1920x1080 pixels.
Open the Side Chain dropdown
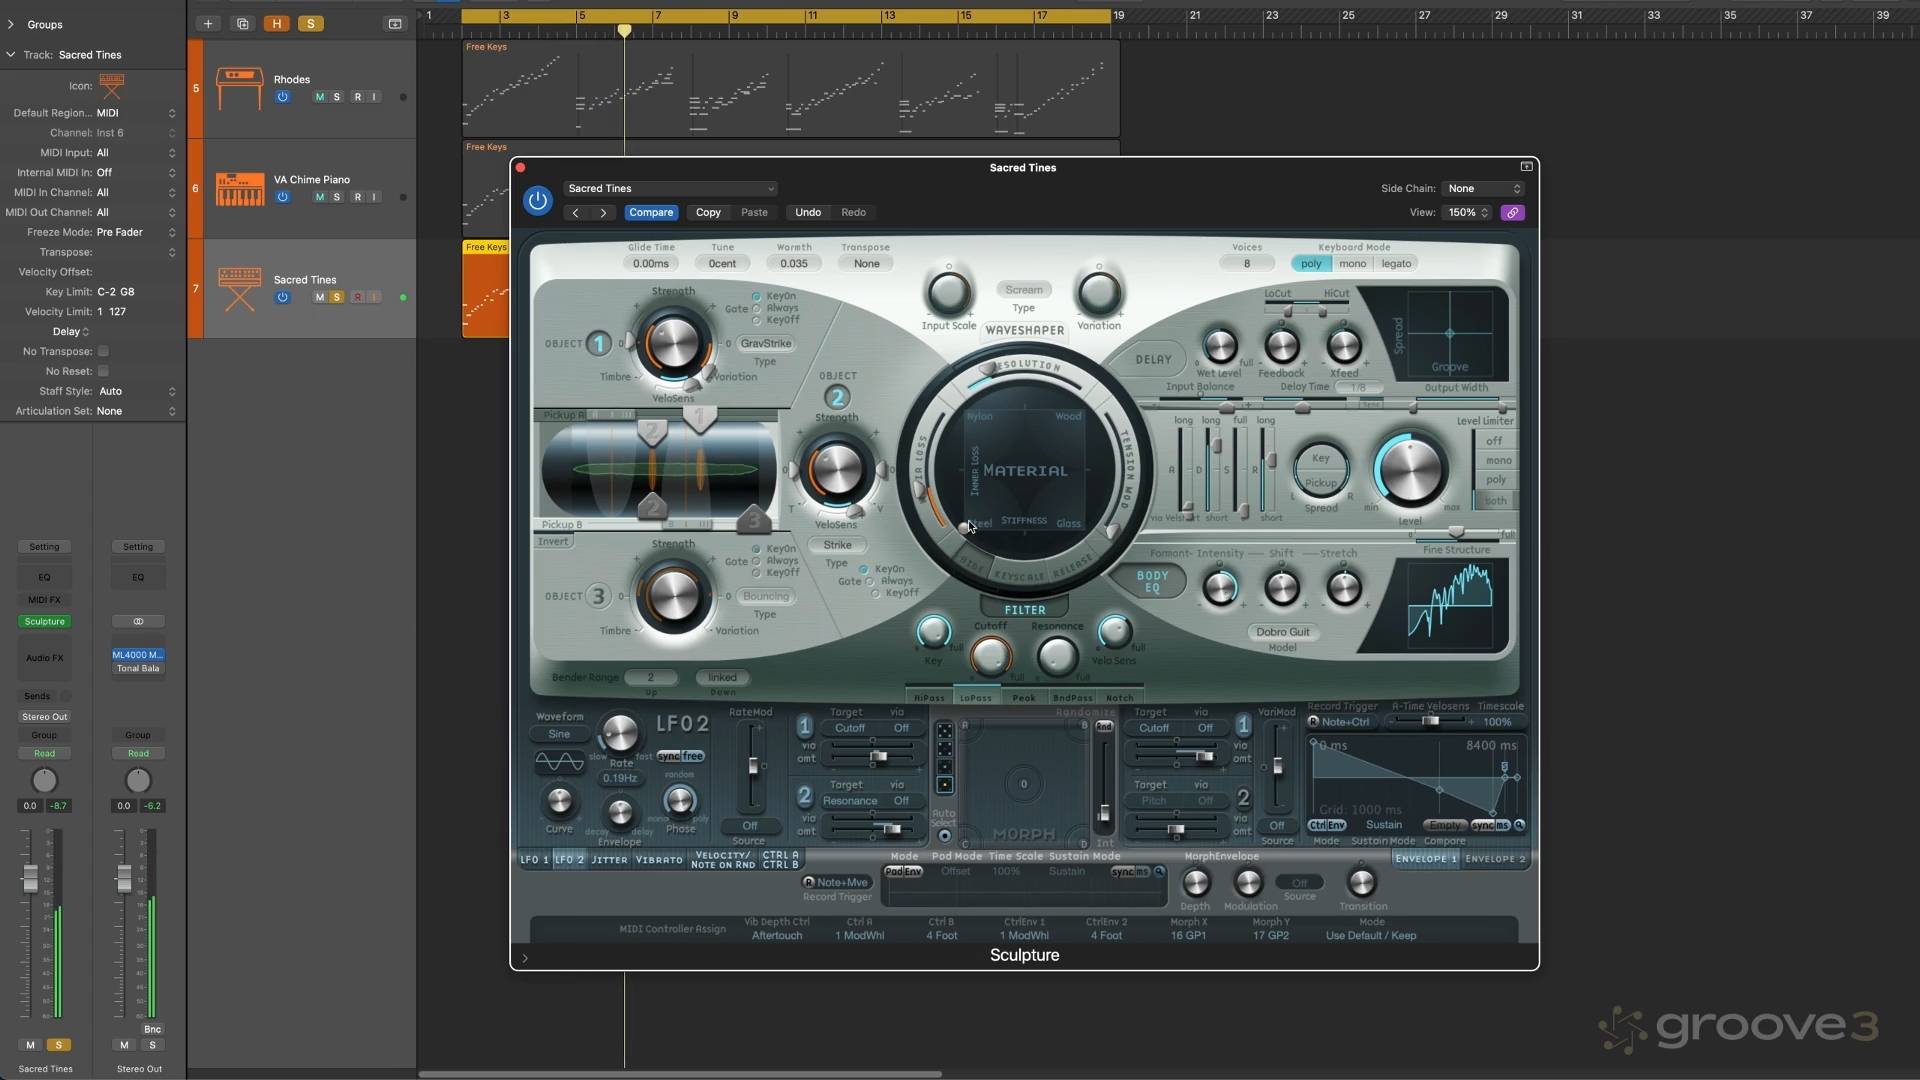tap(1484, 189)
